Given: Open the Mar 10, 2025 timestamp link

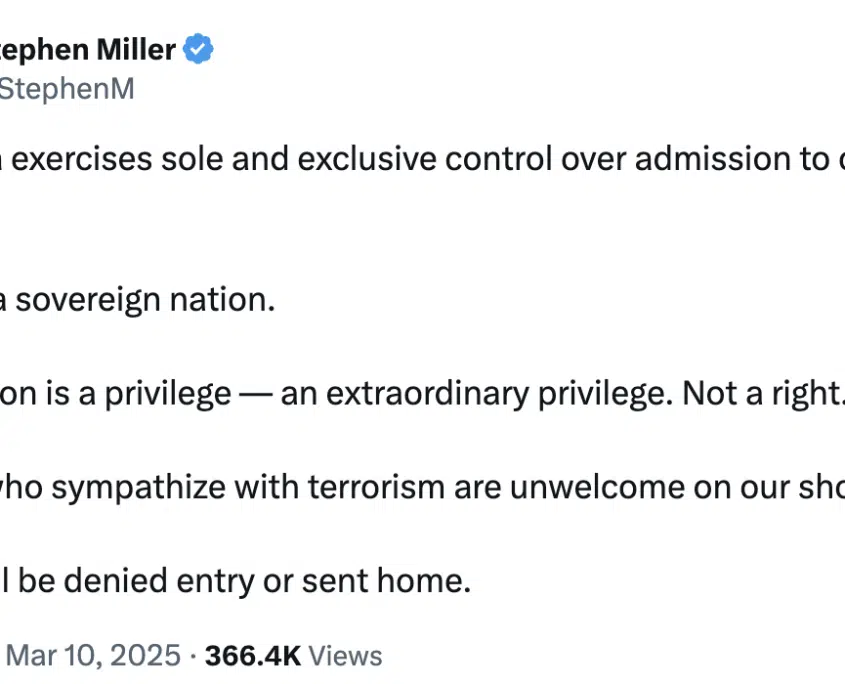Looking at the screenshot, I should click(93, 655).
